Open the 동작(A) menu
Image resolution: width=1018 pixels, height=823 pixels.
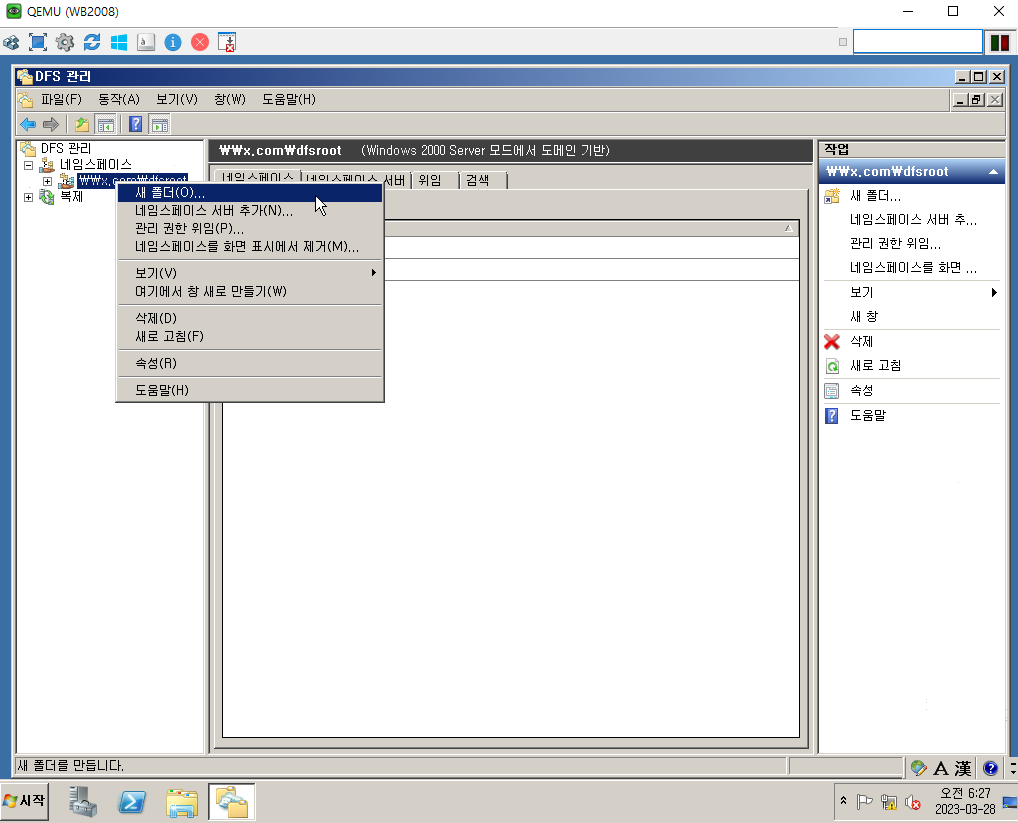click(119, 99)
